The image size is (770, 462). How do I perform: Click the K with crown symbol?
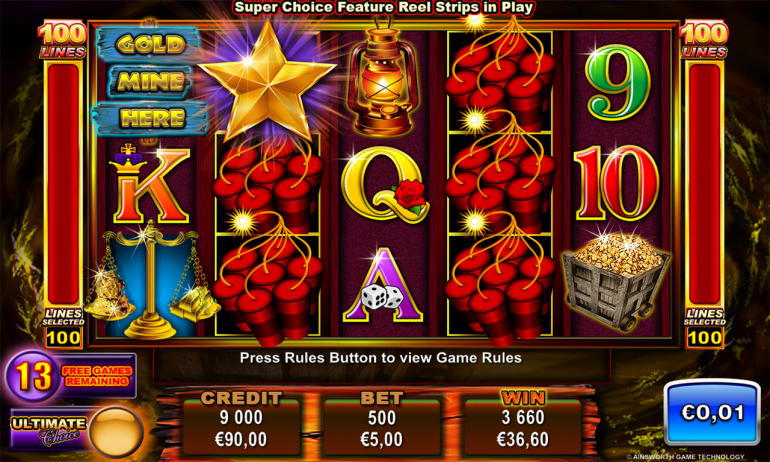pyautogui.click(x=148, y=183)
